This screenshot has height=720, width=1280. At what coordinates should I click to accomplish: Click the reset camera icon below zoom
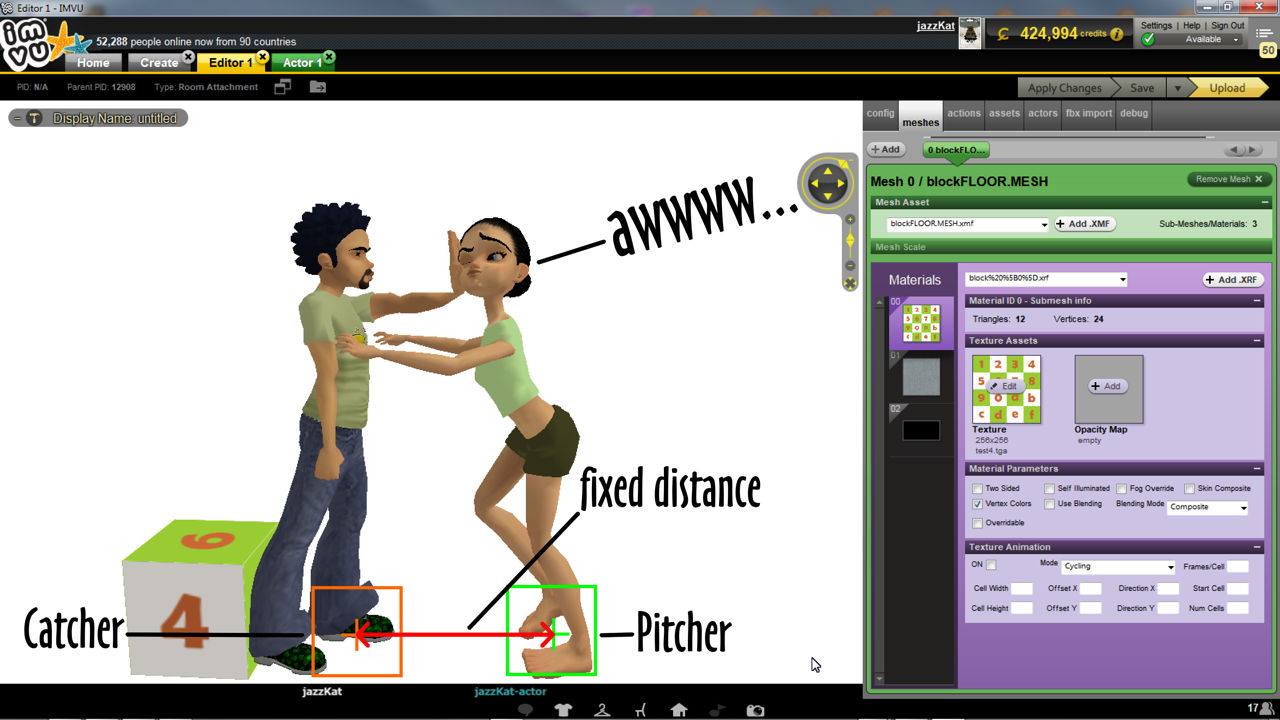851,284
